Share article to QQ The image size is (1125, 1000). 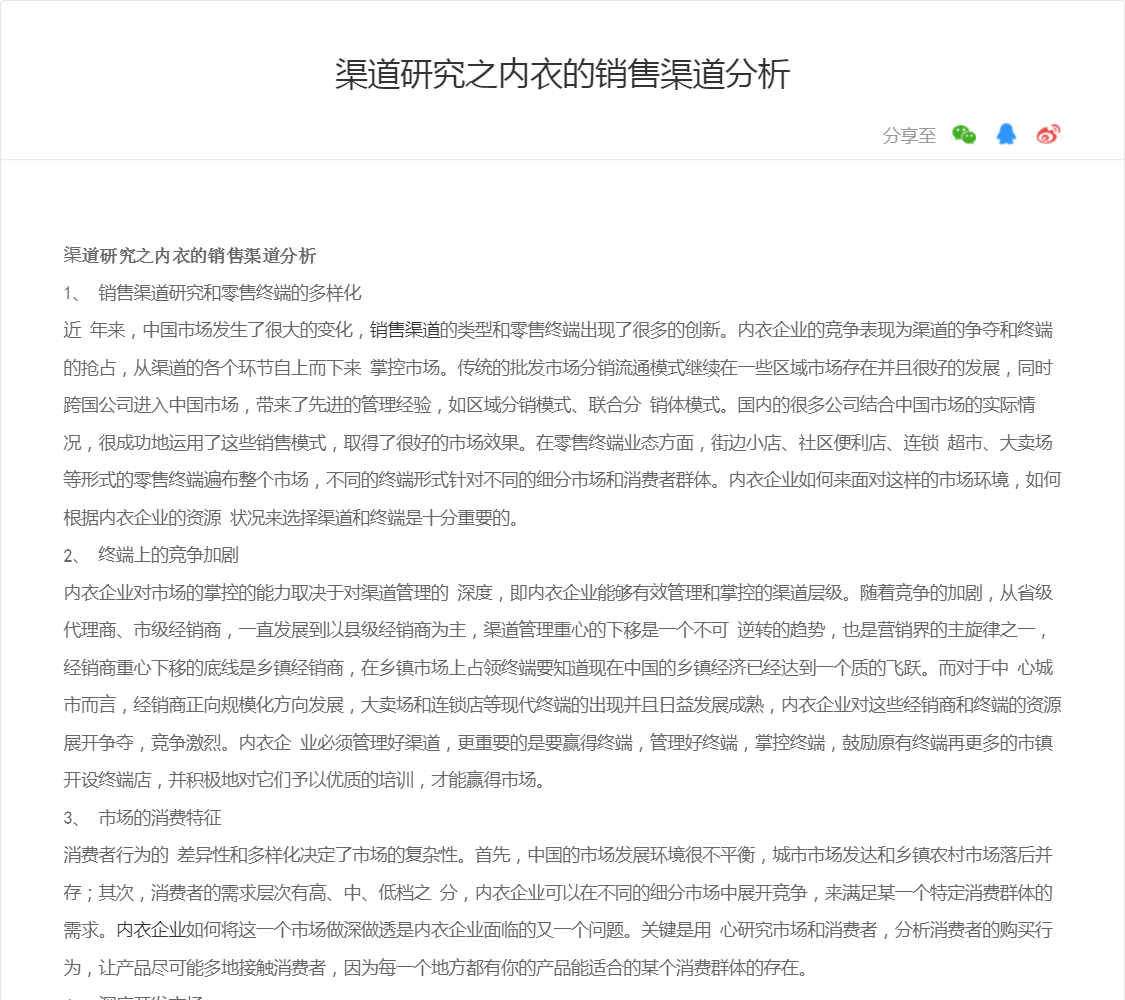1006,134
